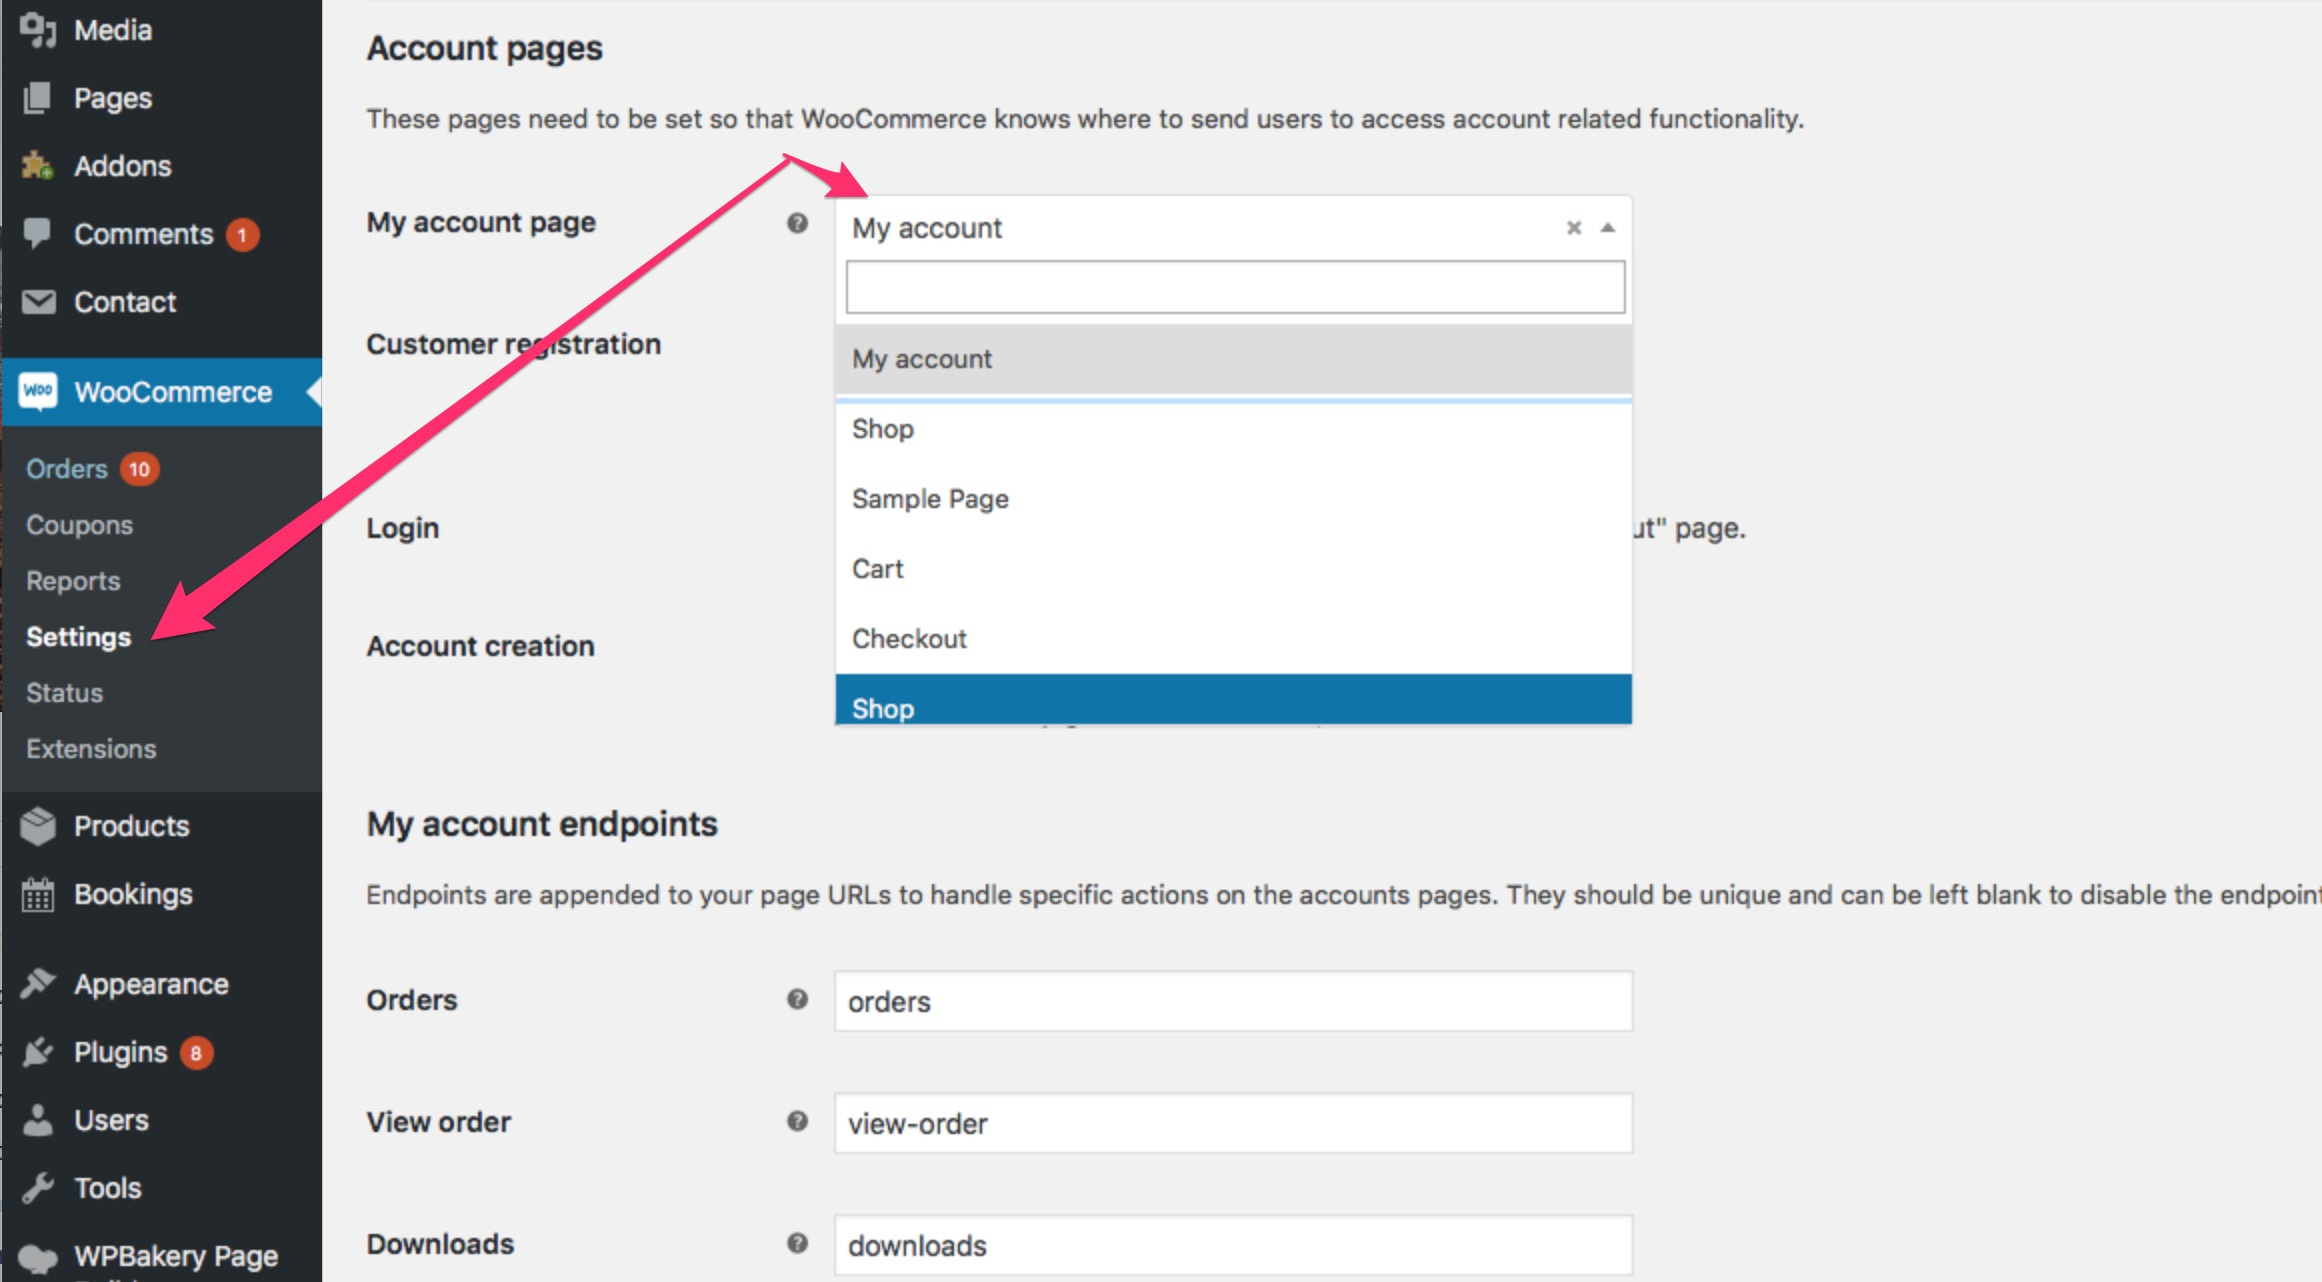Open WooCommerce menu
2322x1282 pixels.
[173, 392]
